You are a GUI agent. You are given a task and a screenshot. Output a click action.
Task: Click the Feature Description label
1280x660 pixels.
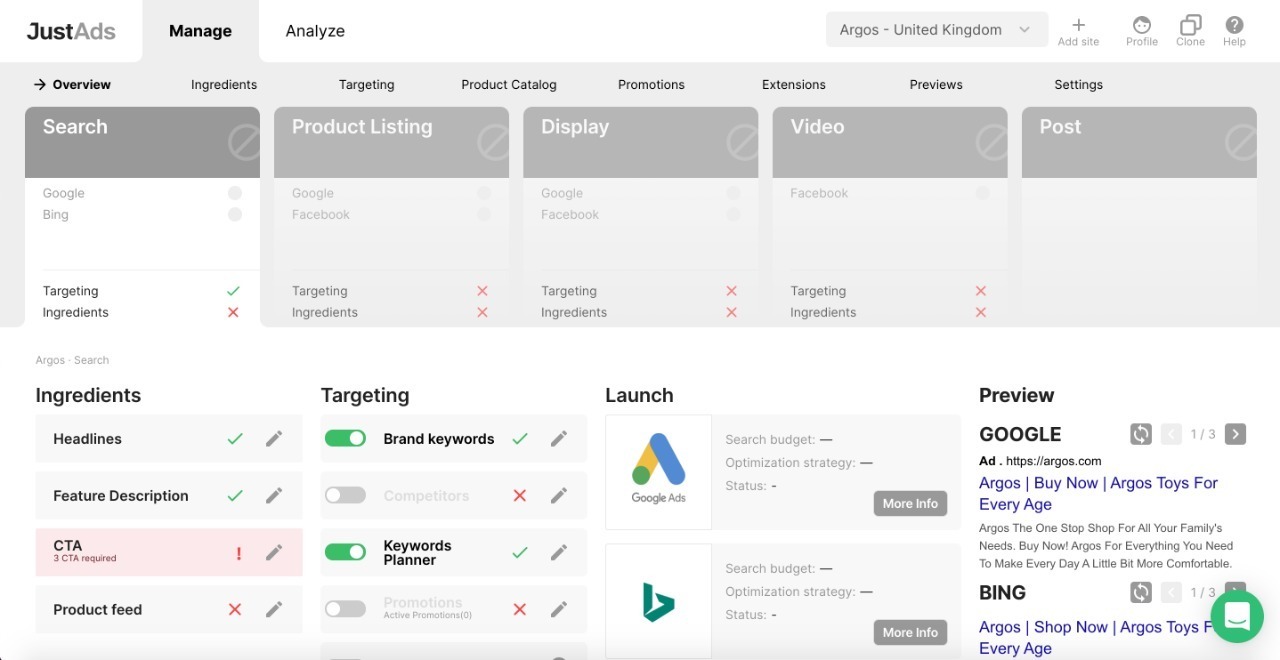(x=121, y=496)
